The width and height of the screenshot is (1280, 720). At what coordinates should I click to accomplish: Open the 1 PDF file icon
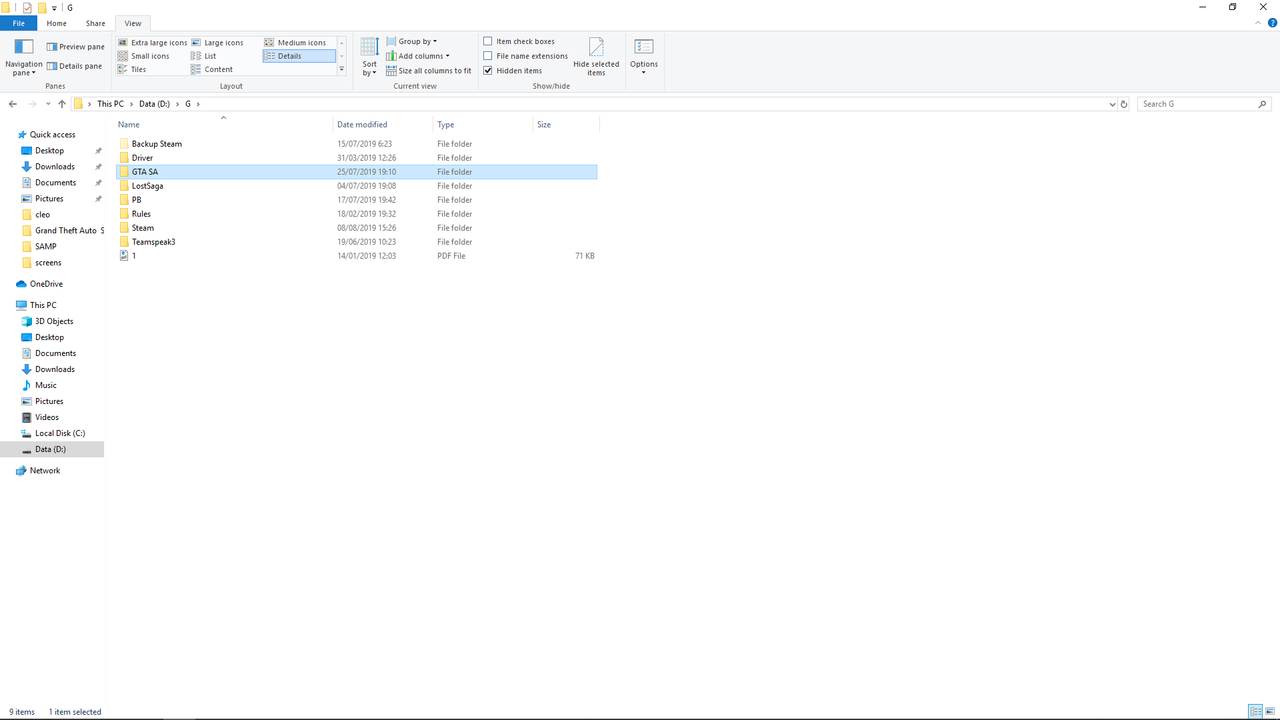[x=124, y=256]
